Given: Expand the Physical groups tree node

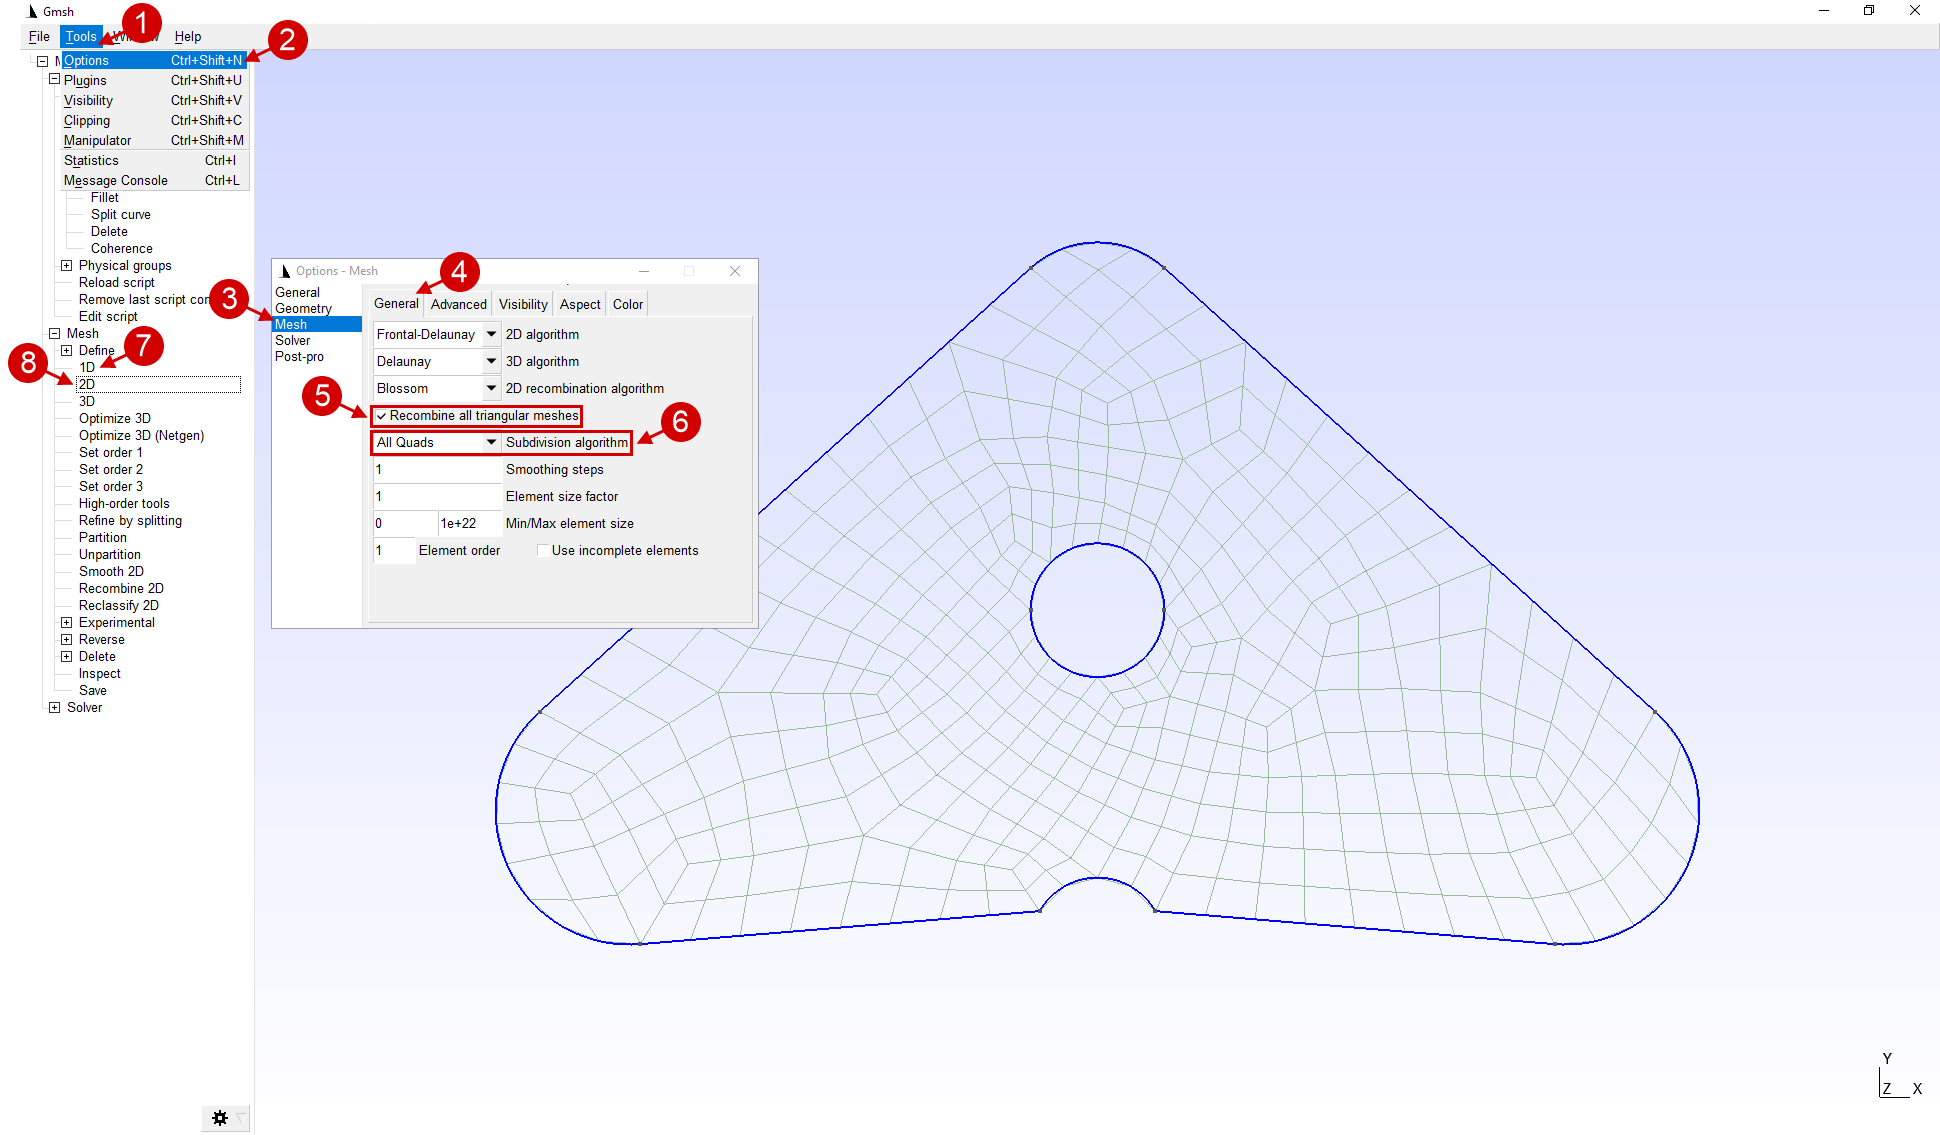Looking at the screenshot, I should [67, 266].
